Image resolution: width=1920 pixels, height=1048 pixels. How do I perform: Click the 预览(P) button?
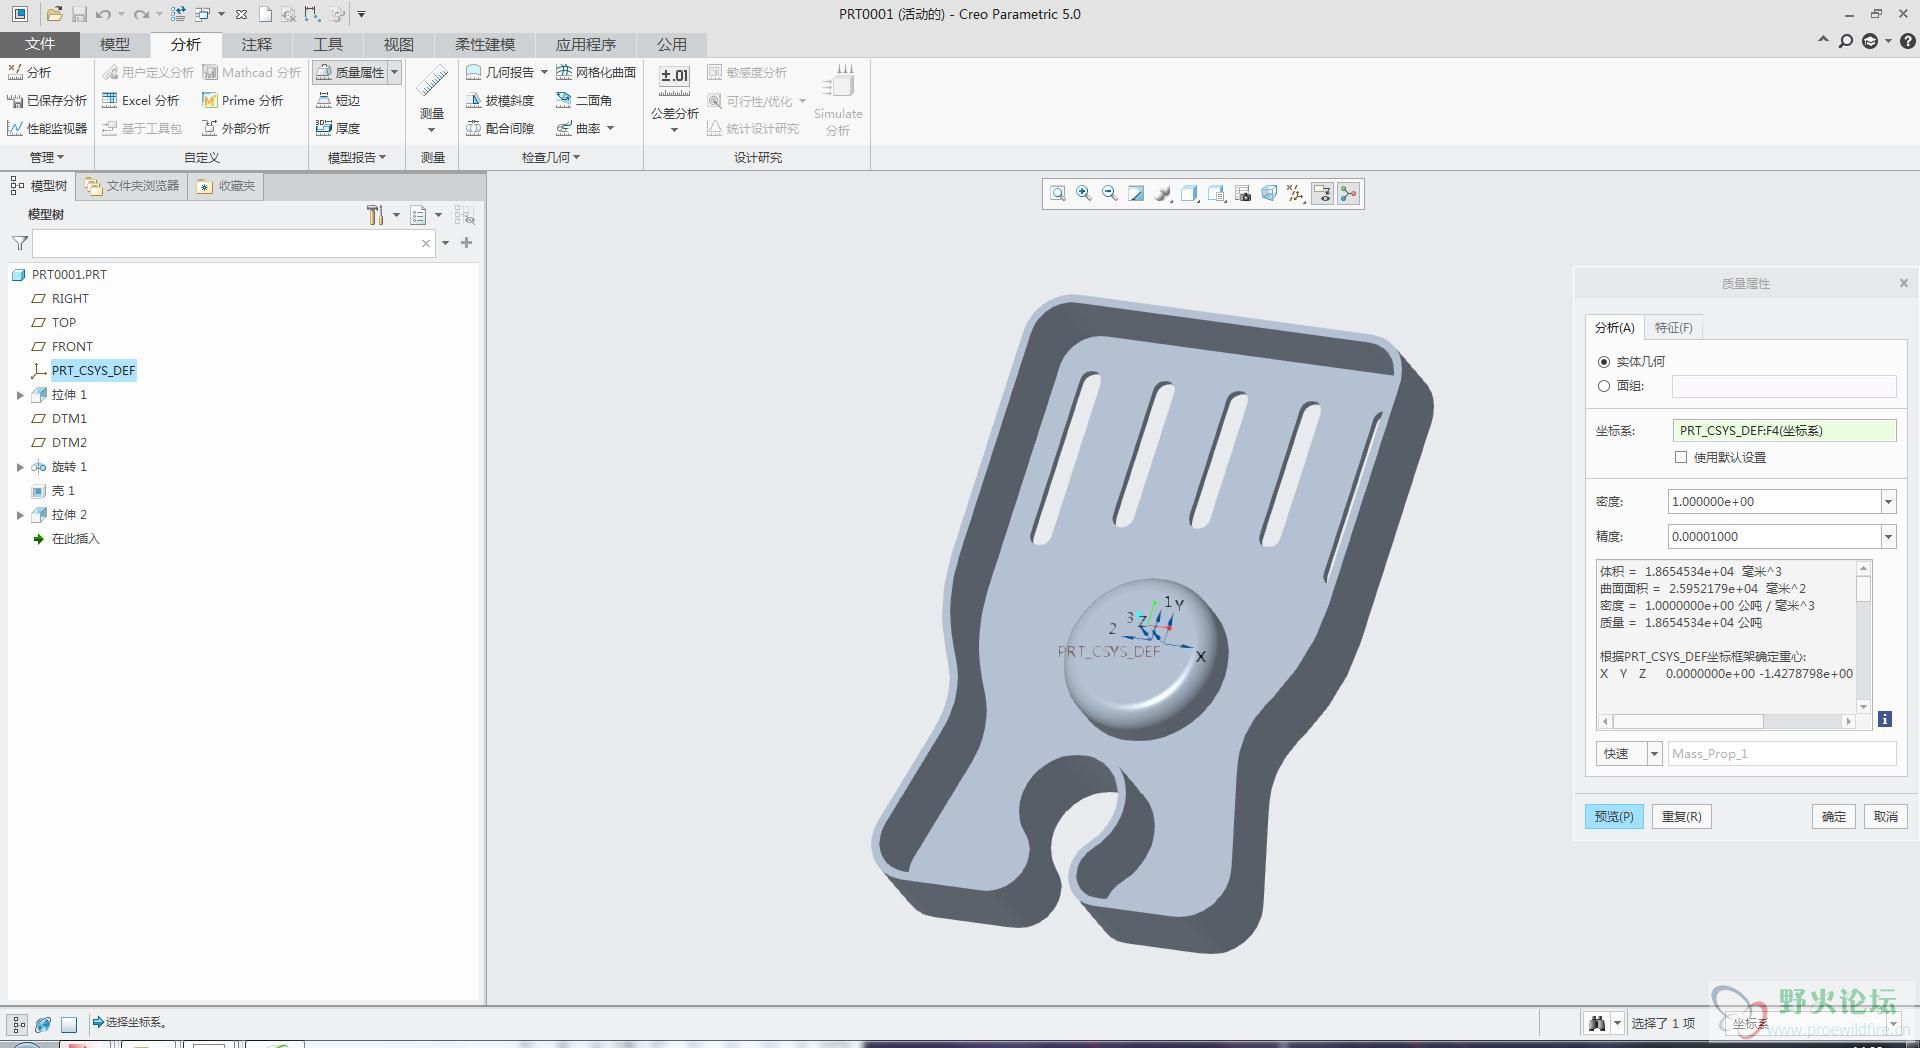[x=1614, y=817]
